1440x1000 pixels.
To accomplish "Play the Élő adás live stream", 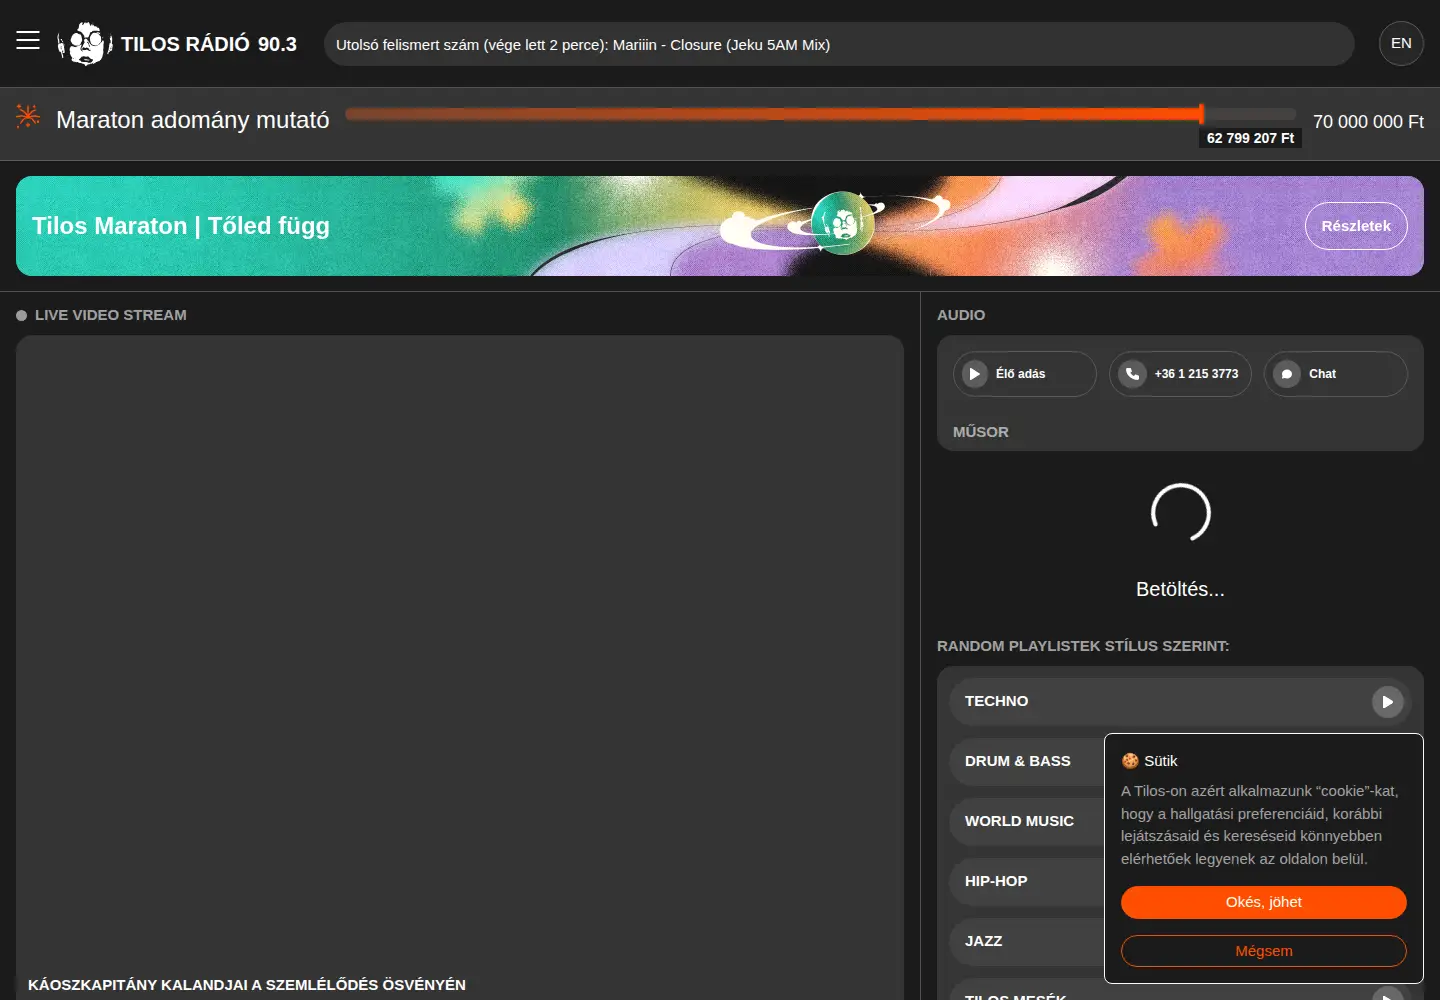I will click(x=1024, y=374).
